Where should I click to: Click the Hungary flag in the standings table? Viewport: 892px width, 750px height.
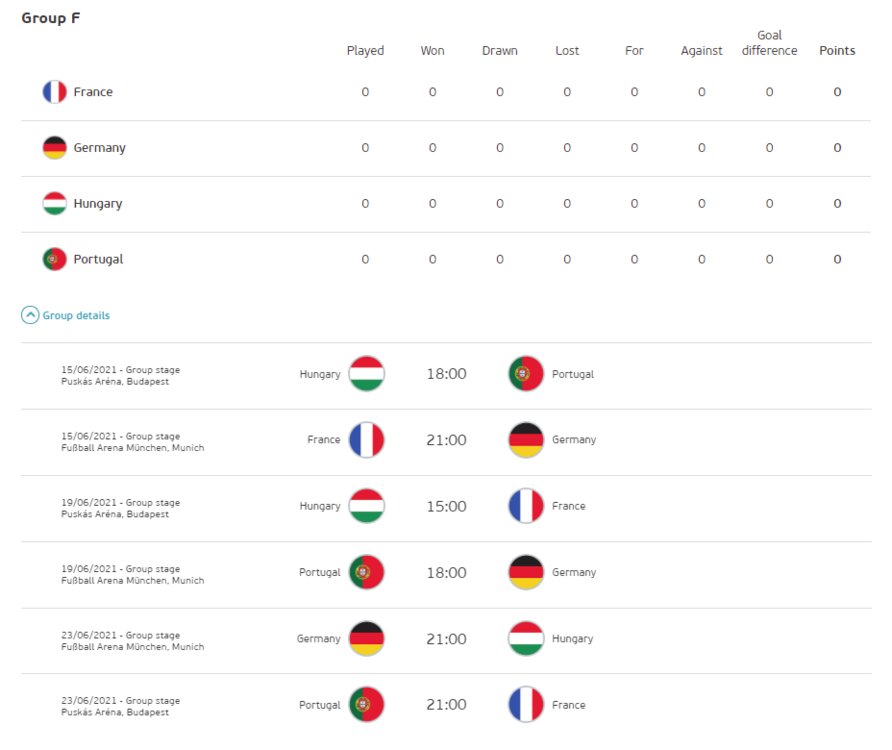(54, 204)
